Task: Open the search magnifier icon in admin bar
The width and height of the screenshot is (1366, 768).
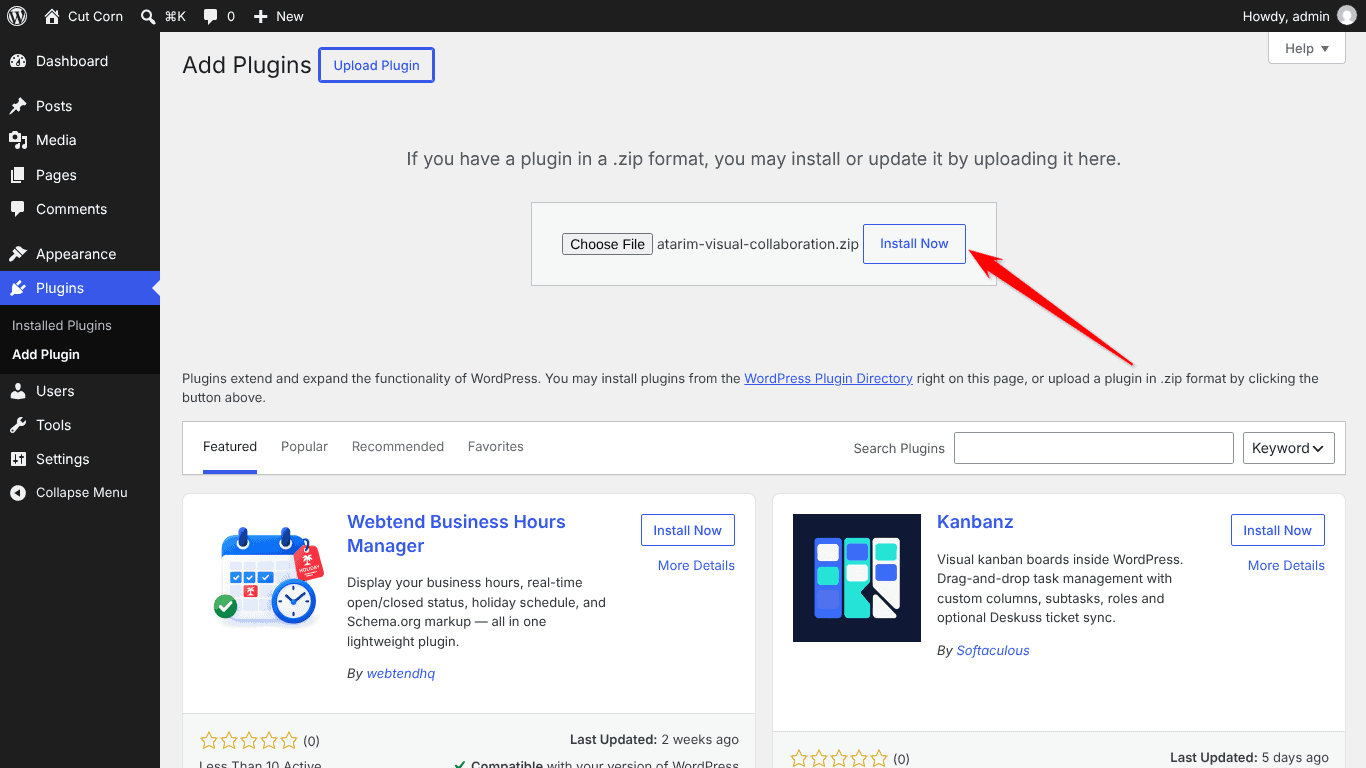Action: tap(148, 16)
